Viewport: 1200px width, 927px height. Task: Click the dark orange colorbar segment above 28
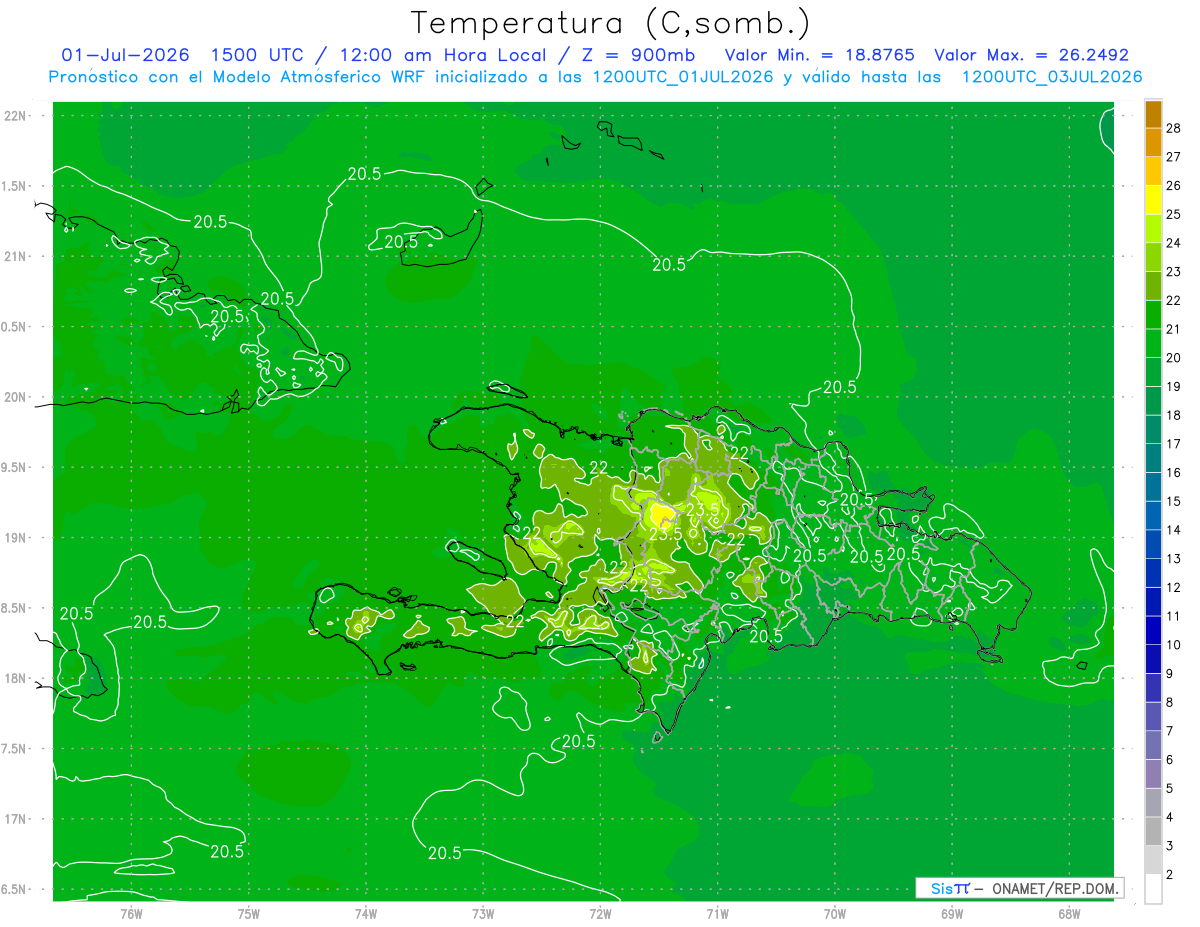coord(1153,114)
